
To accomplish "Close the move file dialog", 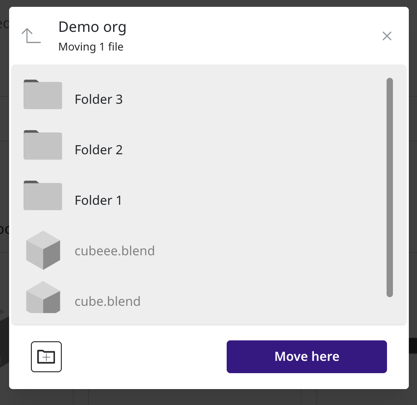I will pyautogui.click(x=387, y=36).
